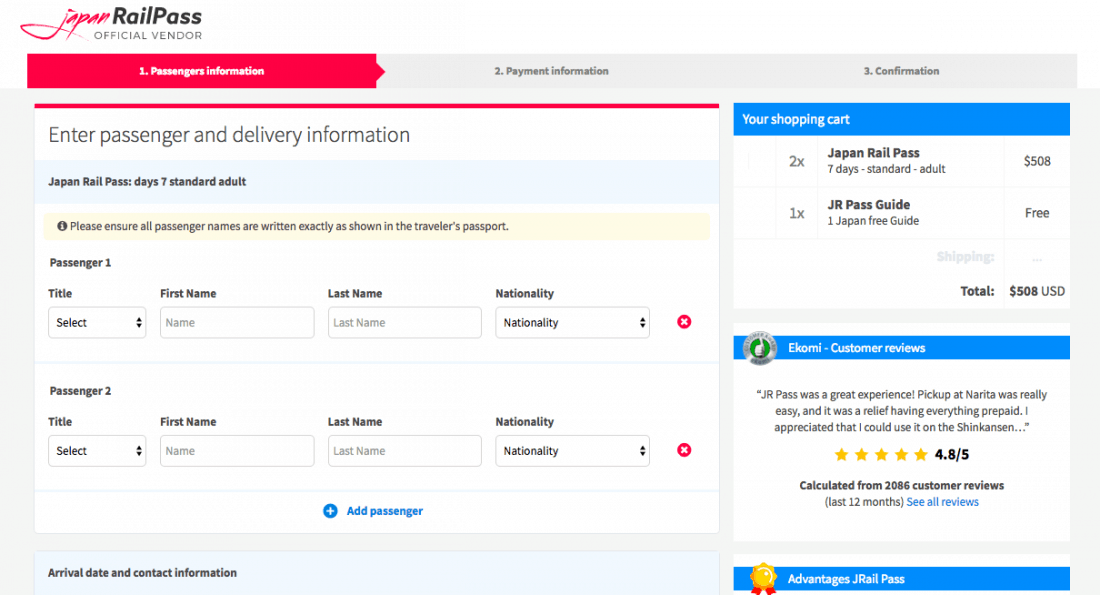Click the Shipping label in cart
Screen dimensions: 1100x595
click(x=965, y=257)
